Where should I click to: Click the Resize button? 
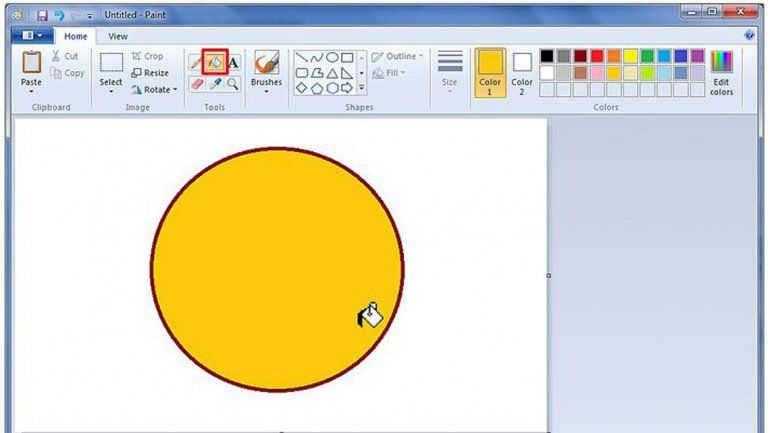[x=150, y=73]
